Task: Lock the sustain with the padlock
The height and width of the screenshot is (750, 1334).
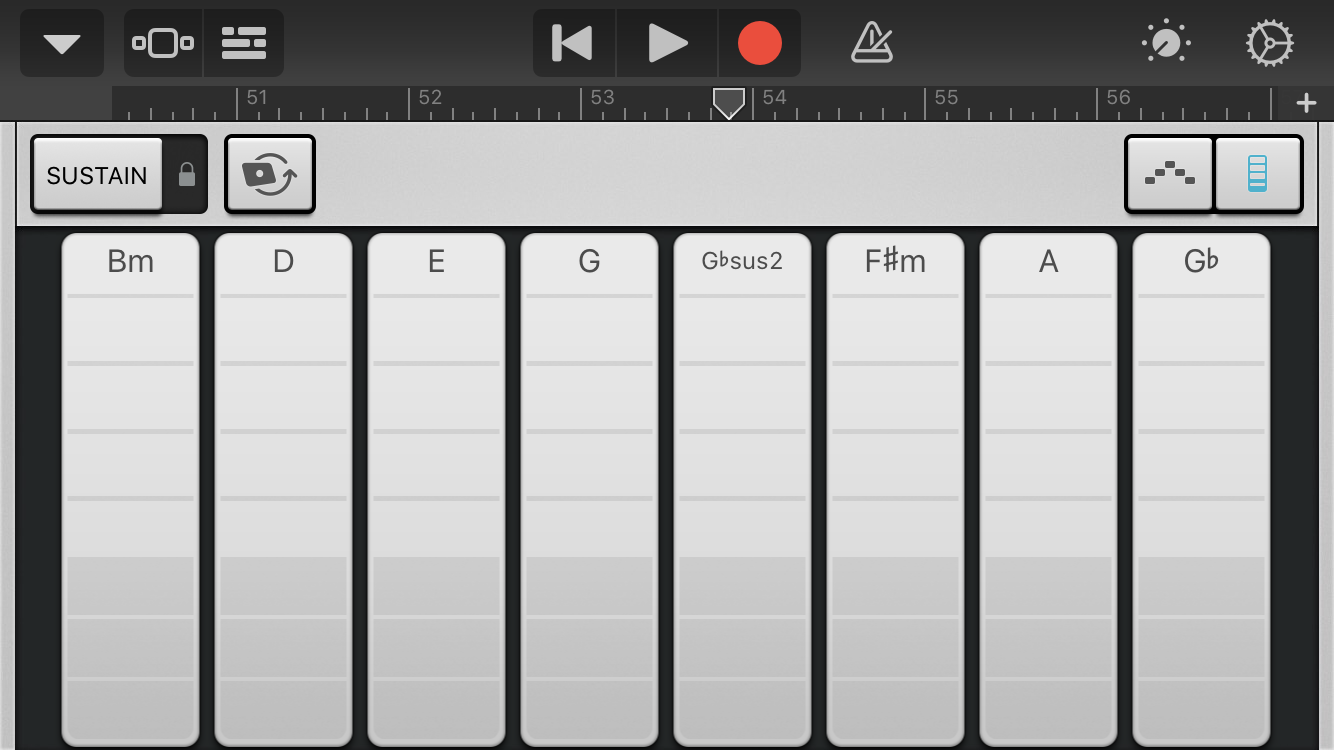Action: 187,175
